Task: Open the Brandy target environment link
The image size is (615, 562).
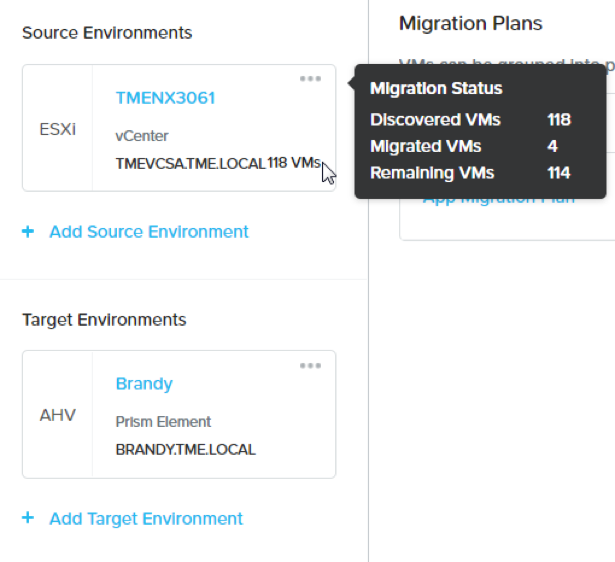Action: pos(144,384)
